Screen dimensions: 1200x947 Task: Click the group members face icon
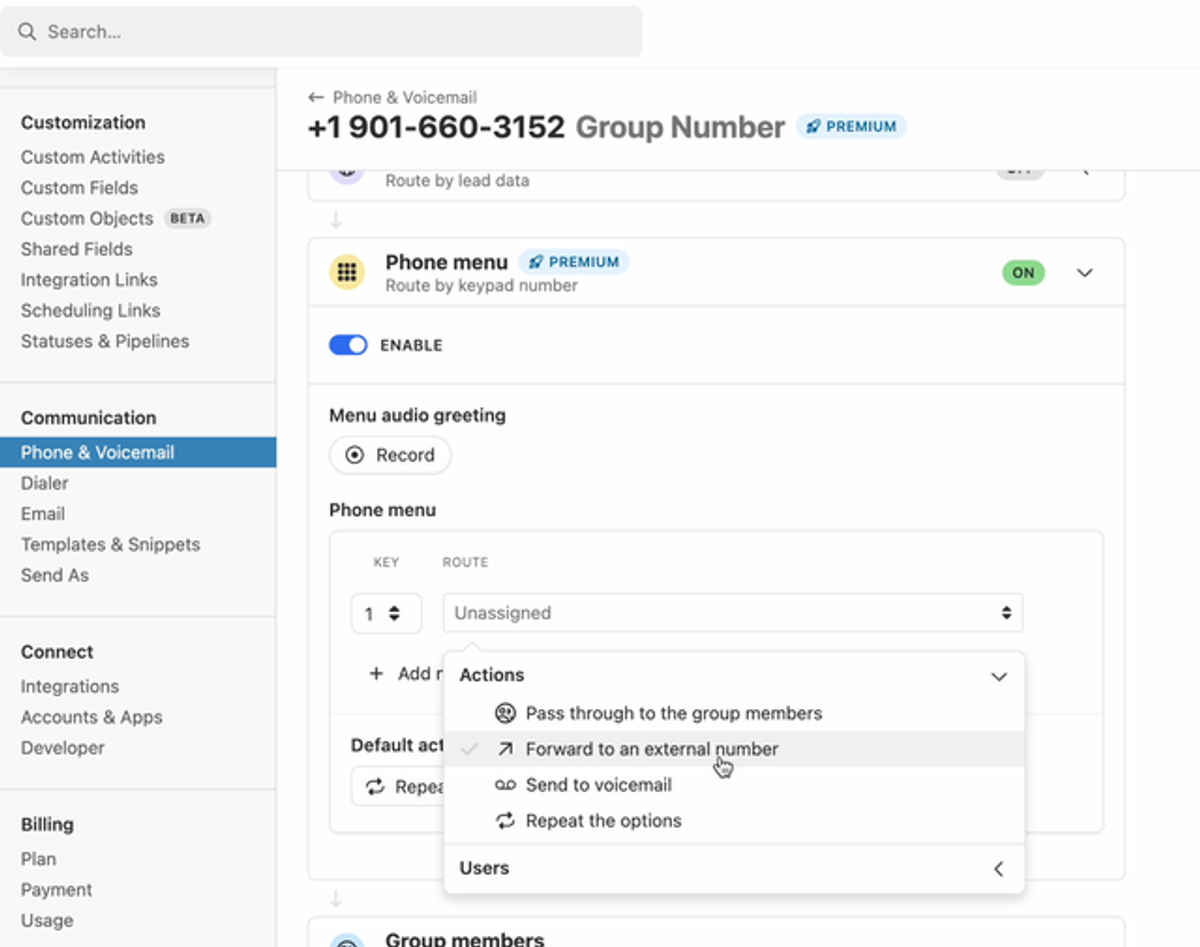tap(505, 713)
